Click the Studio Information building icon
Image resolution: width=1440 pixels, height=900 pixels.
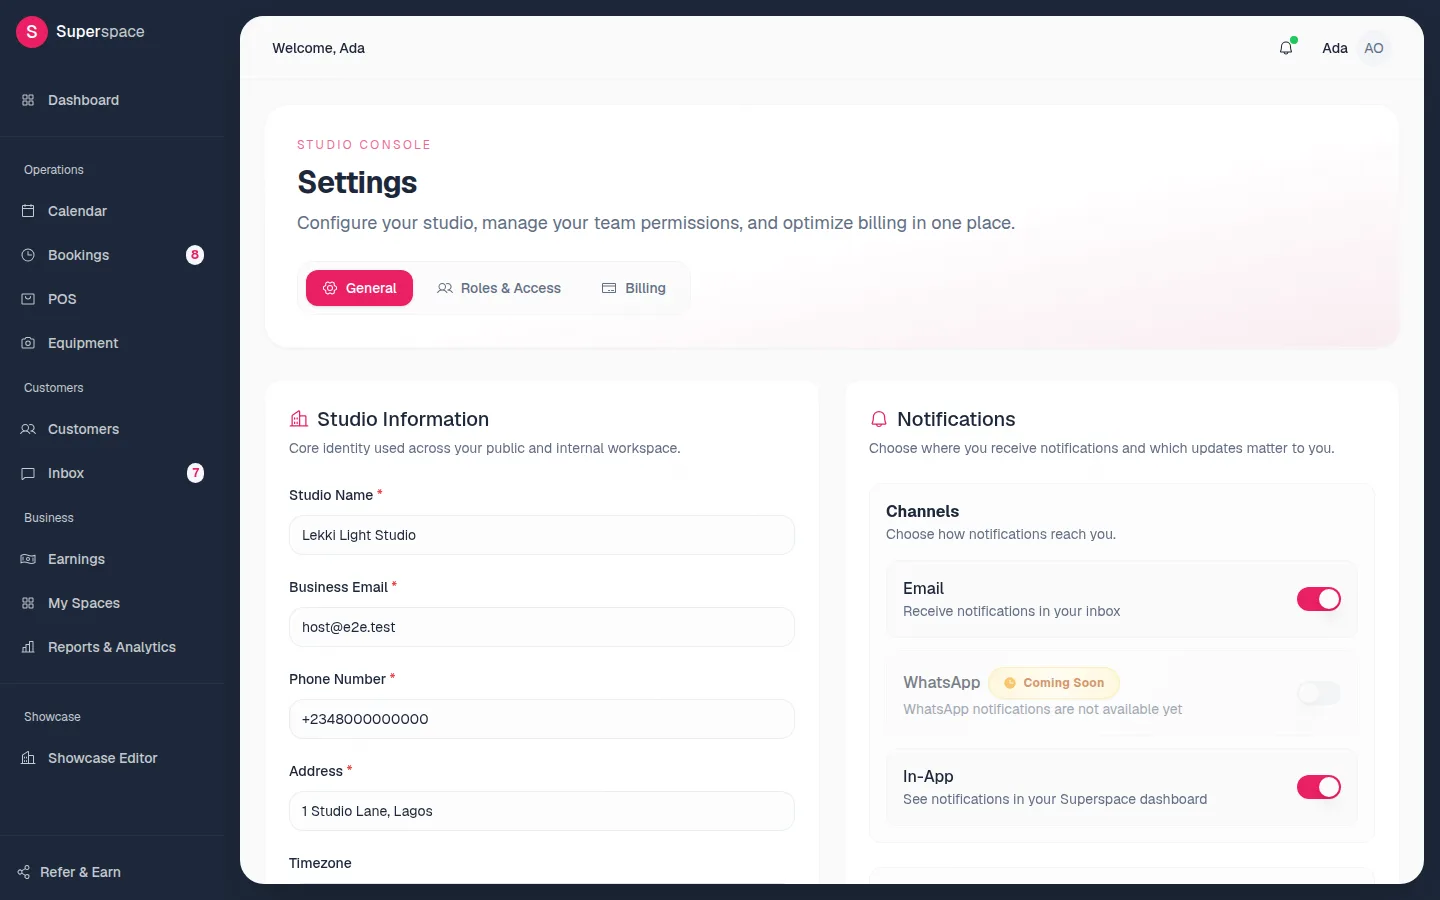pos(299,419)
